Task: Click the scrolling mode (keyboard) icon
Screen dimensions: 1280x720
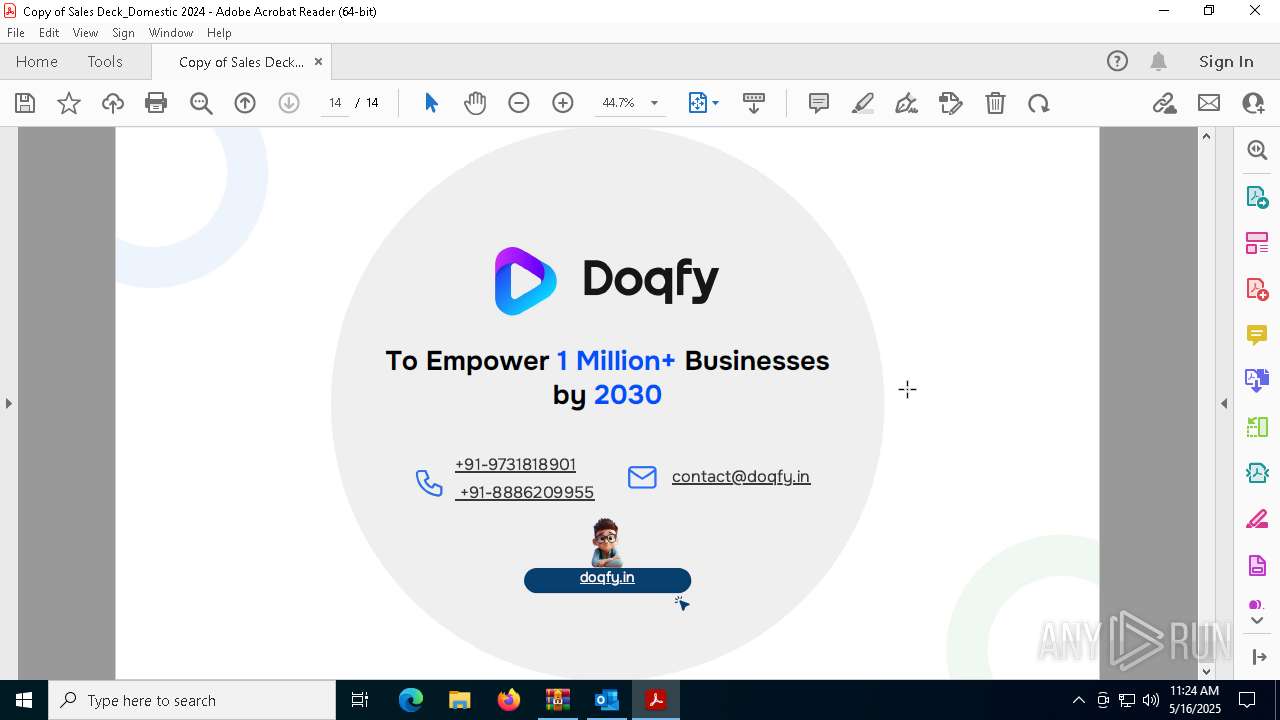Action: coord(754,103)
